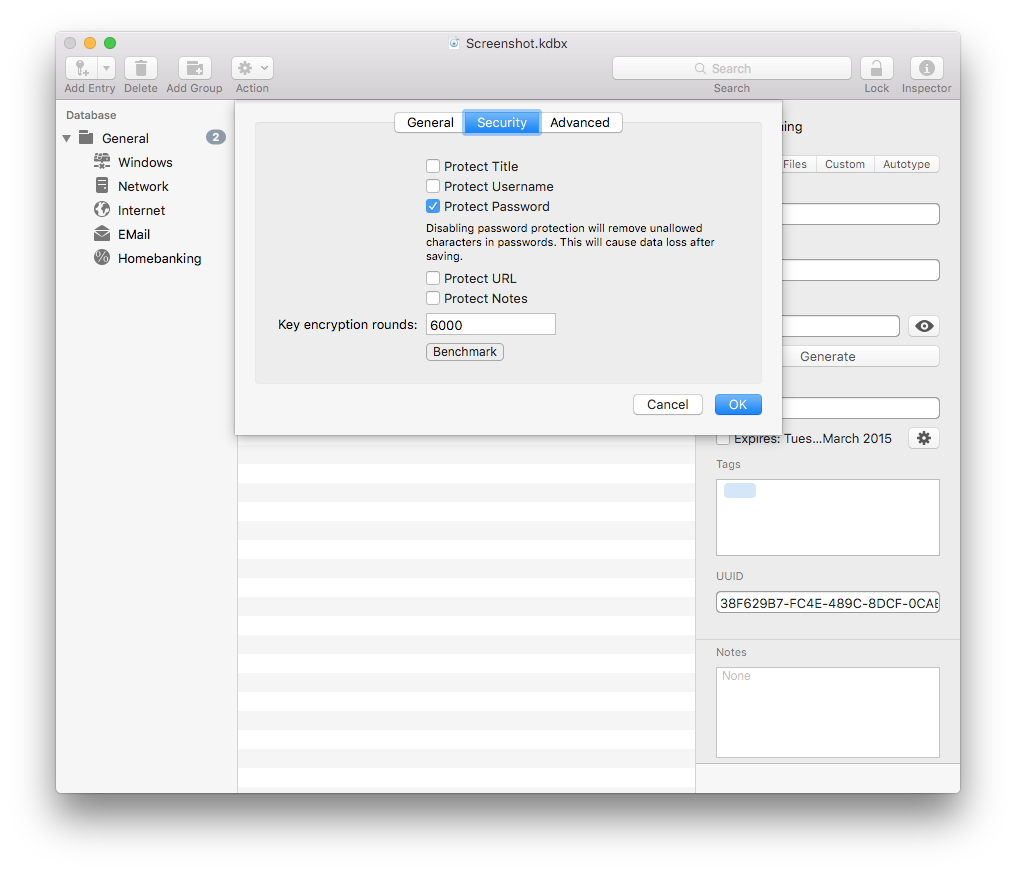Image resolution: width=1016 pixels, height=873 pixels.
Task: Click the Lock database padlock icon
Action: coord(876,68)
